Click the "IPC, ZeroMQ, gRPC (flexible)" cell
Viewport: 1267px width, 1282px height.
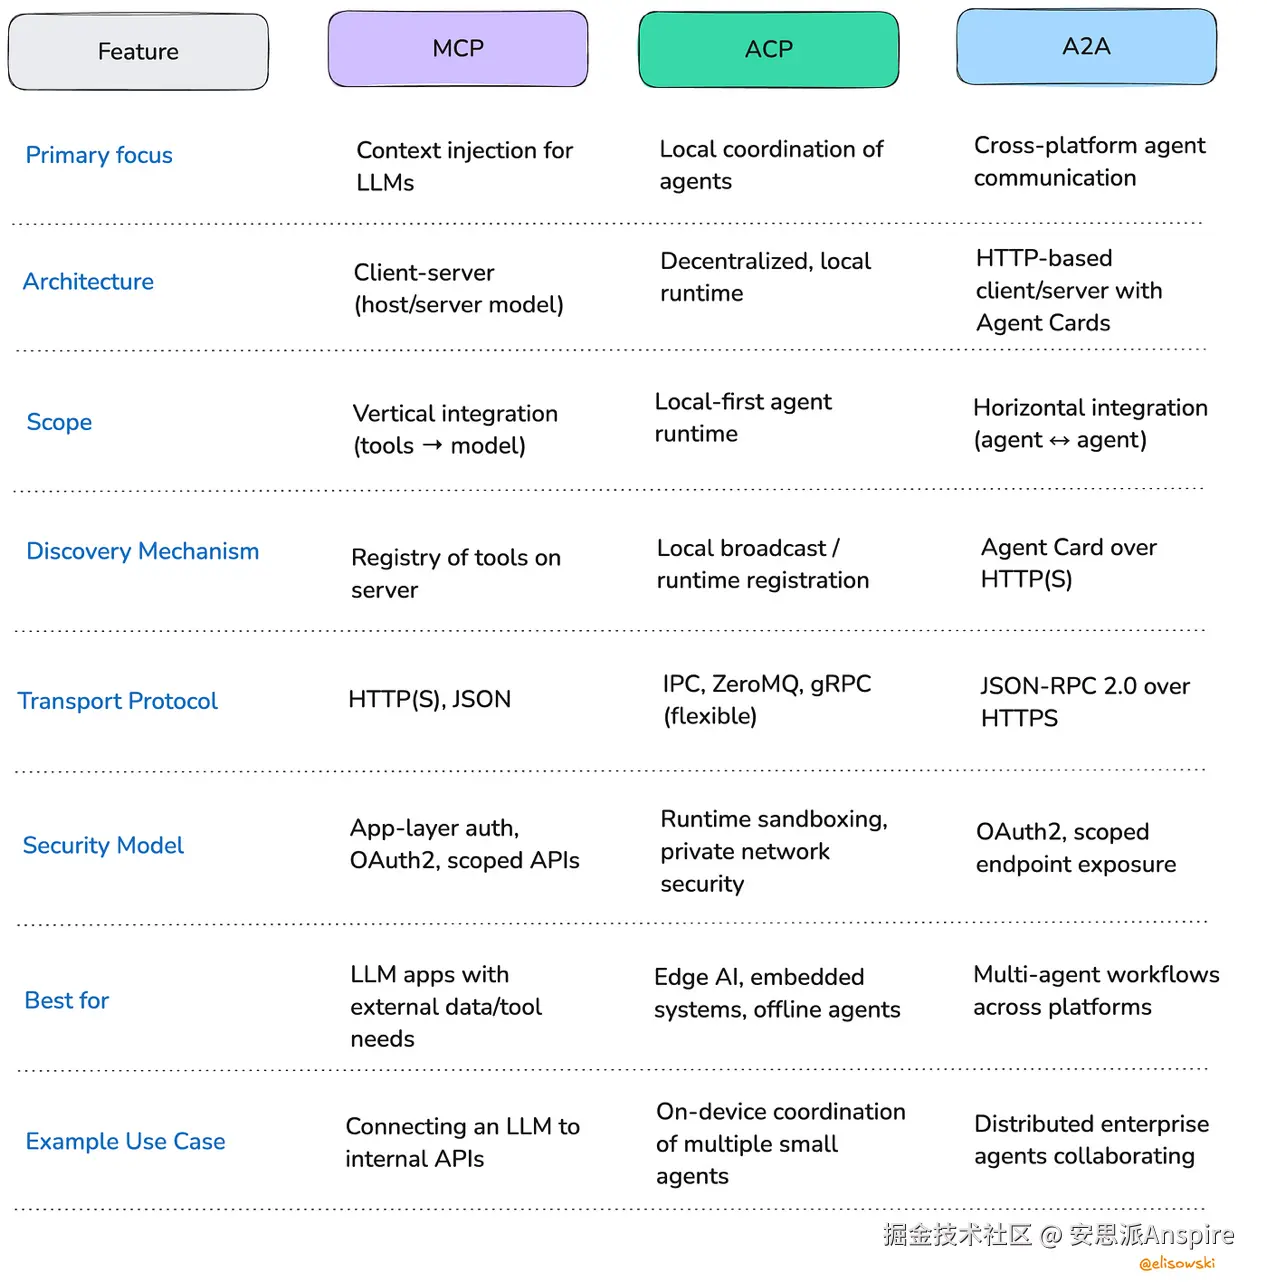[x=766, y=700]
